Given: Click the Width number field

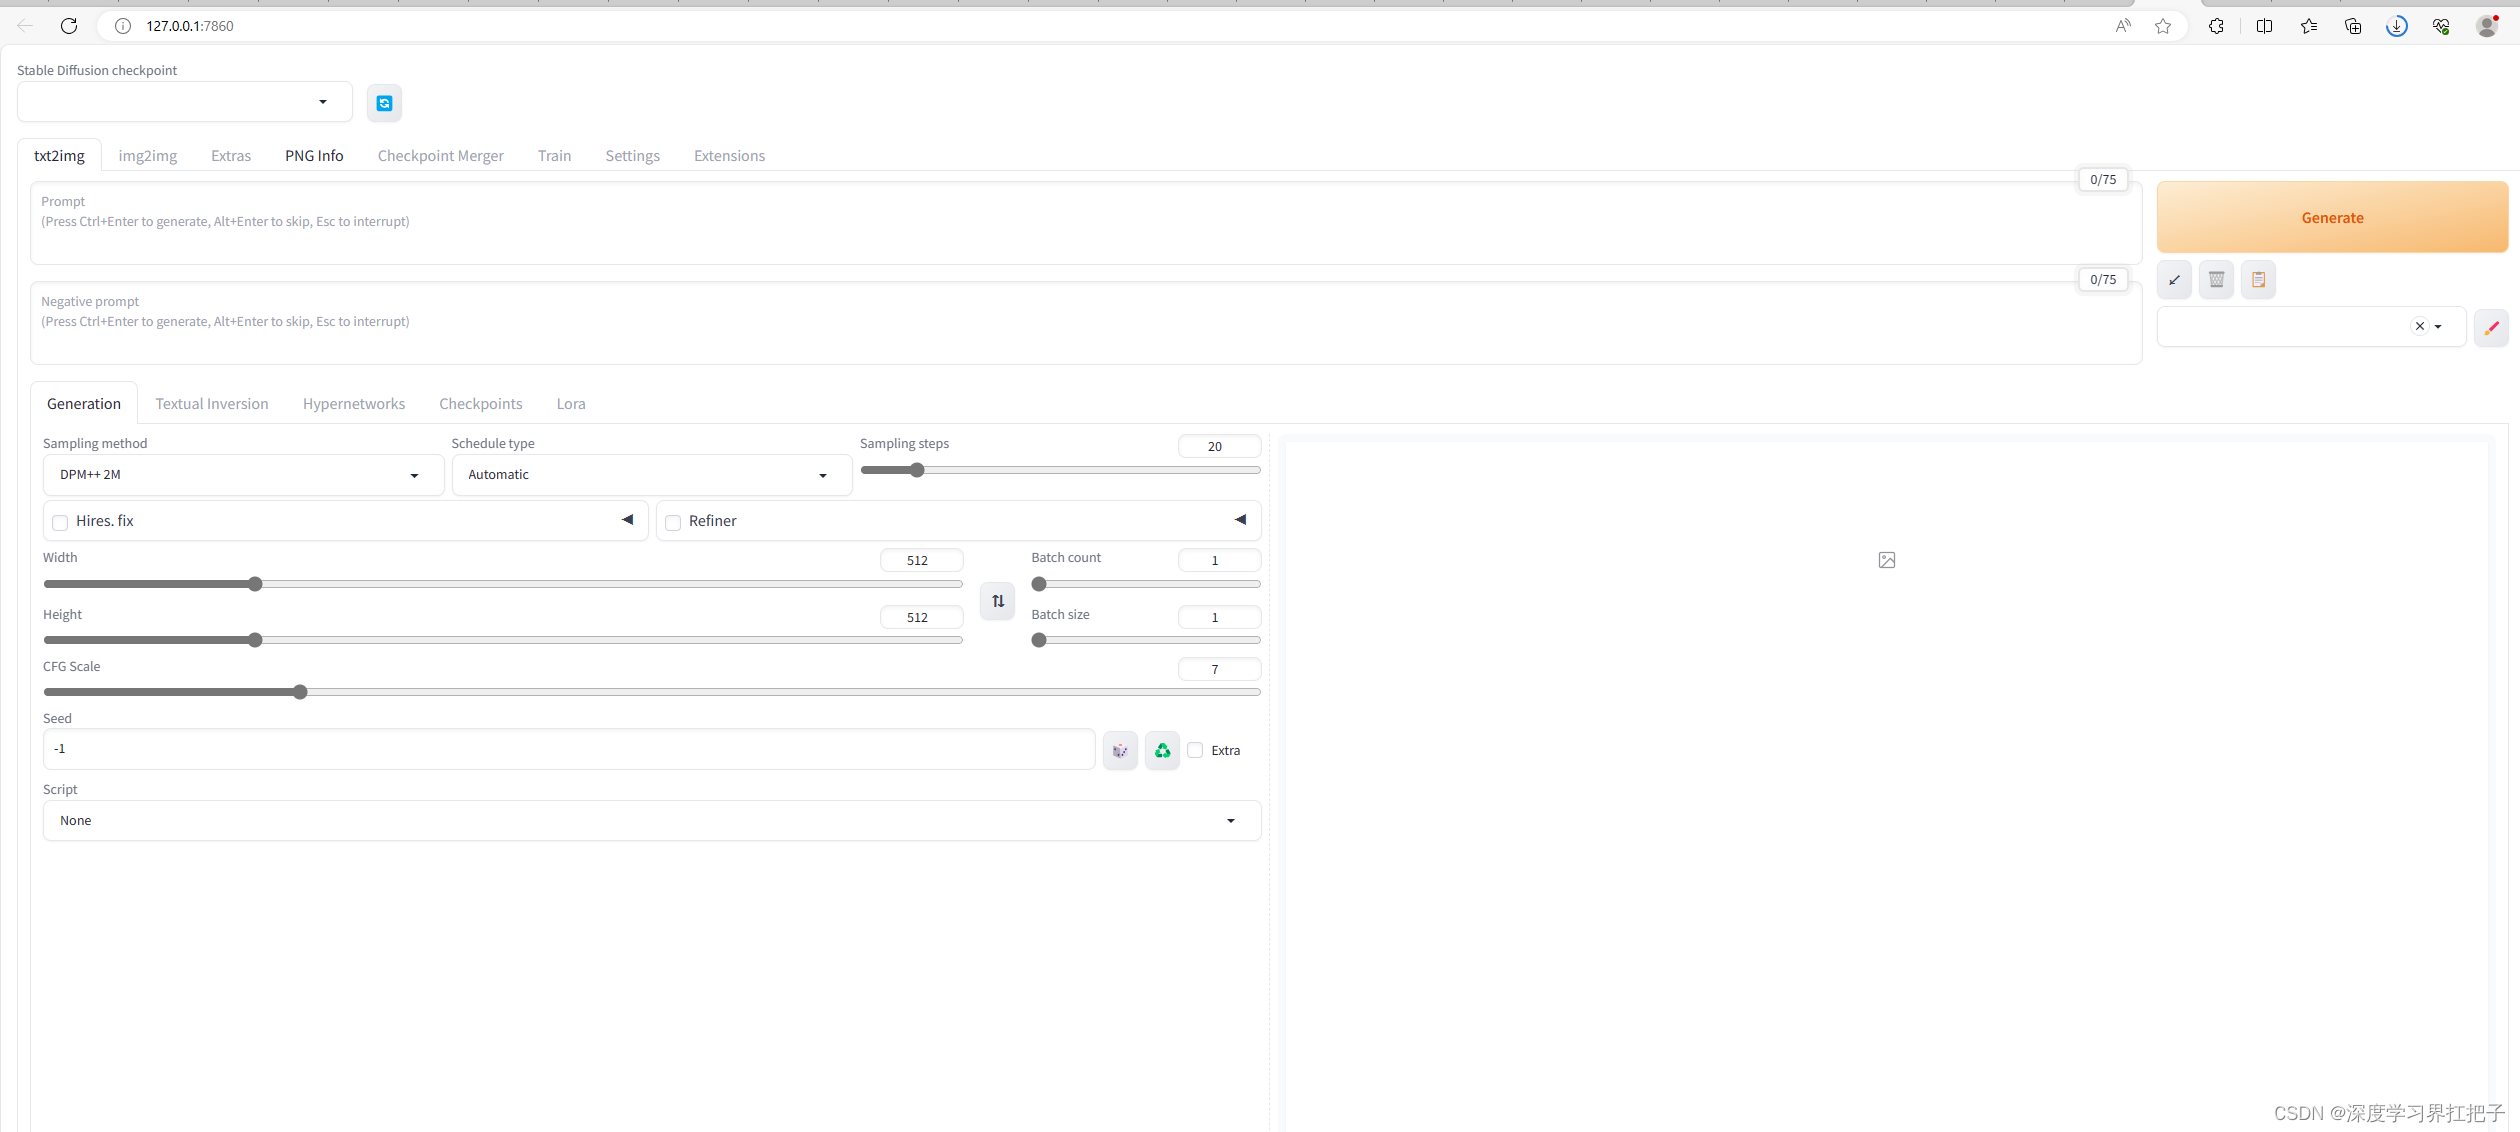Looking at the screenshot, I should 921,560.
